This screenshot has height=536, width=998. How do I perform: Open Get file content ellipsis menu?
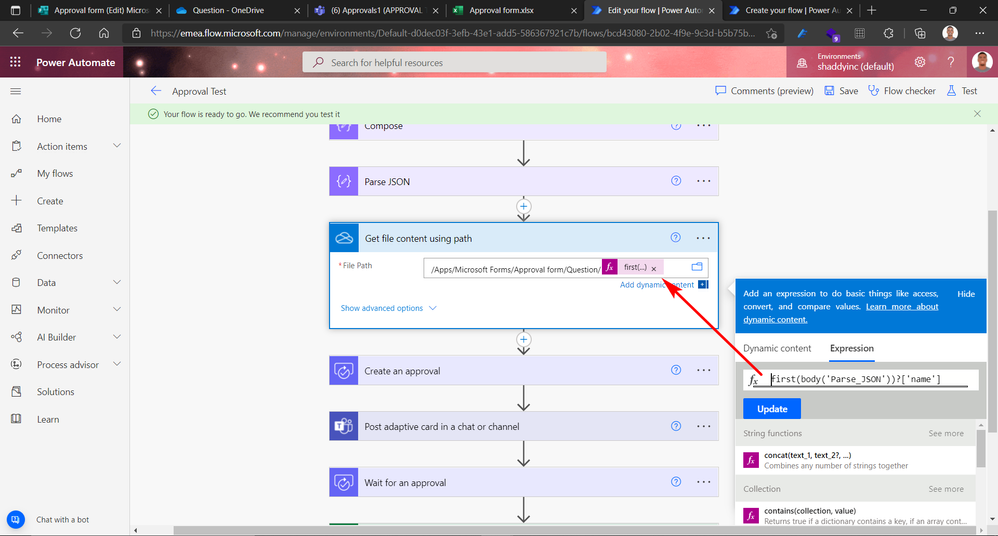pyautogui.click(x=703, y=238)
